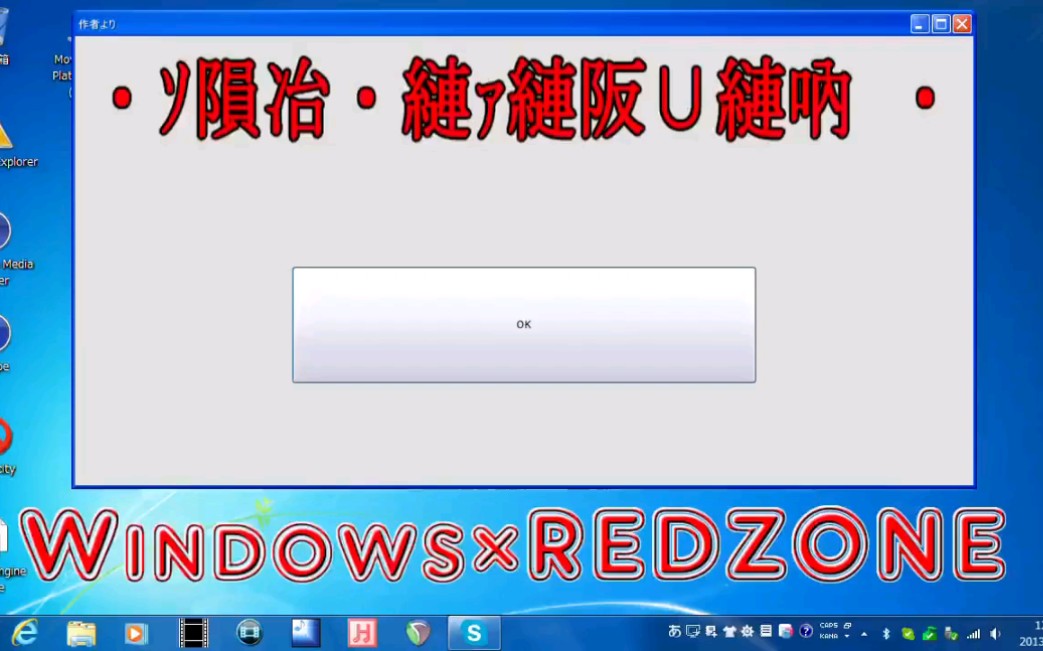Image resolution: width=1043 pixels, height=651 pixels.
Task: Open the language bar help question mark
Action: (x=806, y=631)
